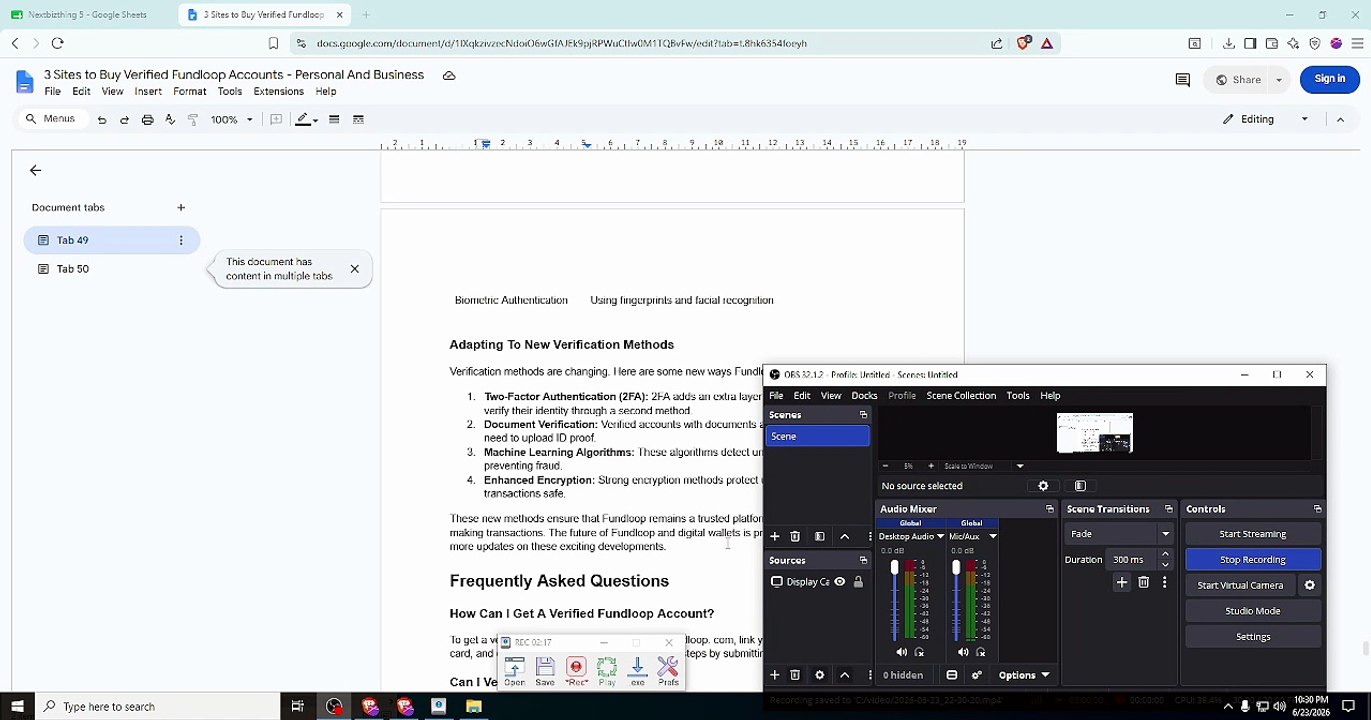Add a new document tab
The image size is (1371, 720).
(x=181, y=208)
